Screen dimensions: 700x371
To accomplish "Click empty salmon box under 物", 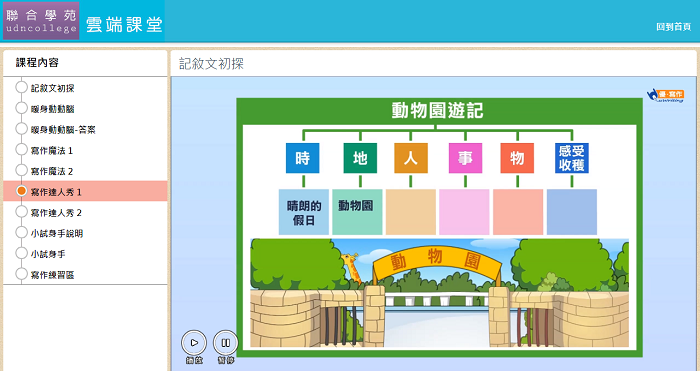I will point(518,212).
